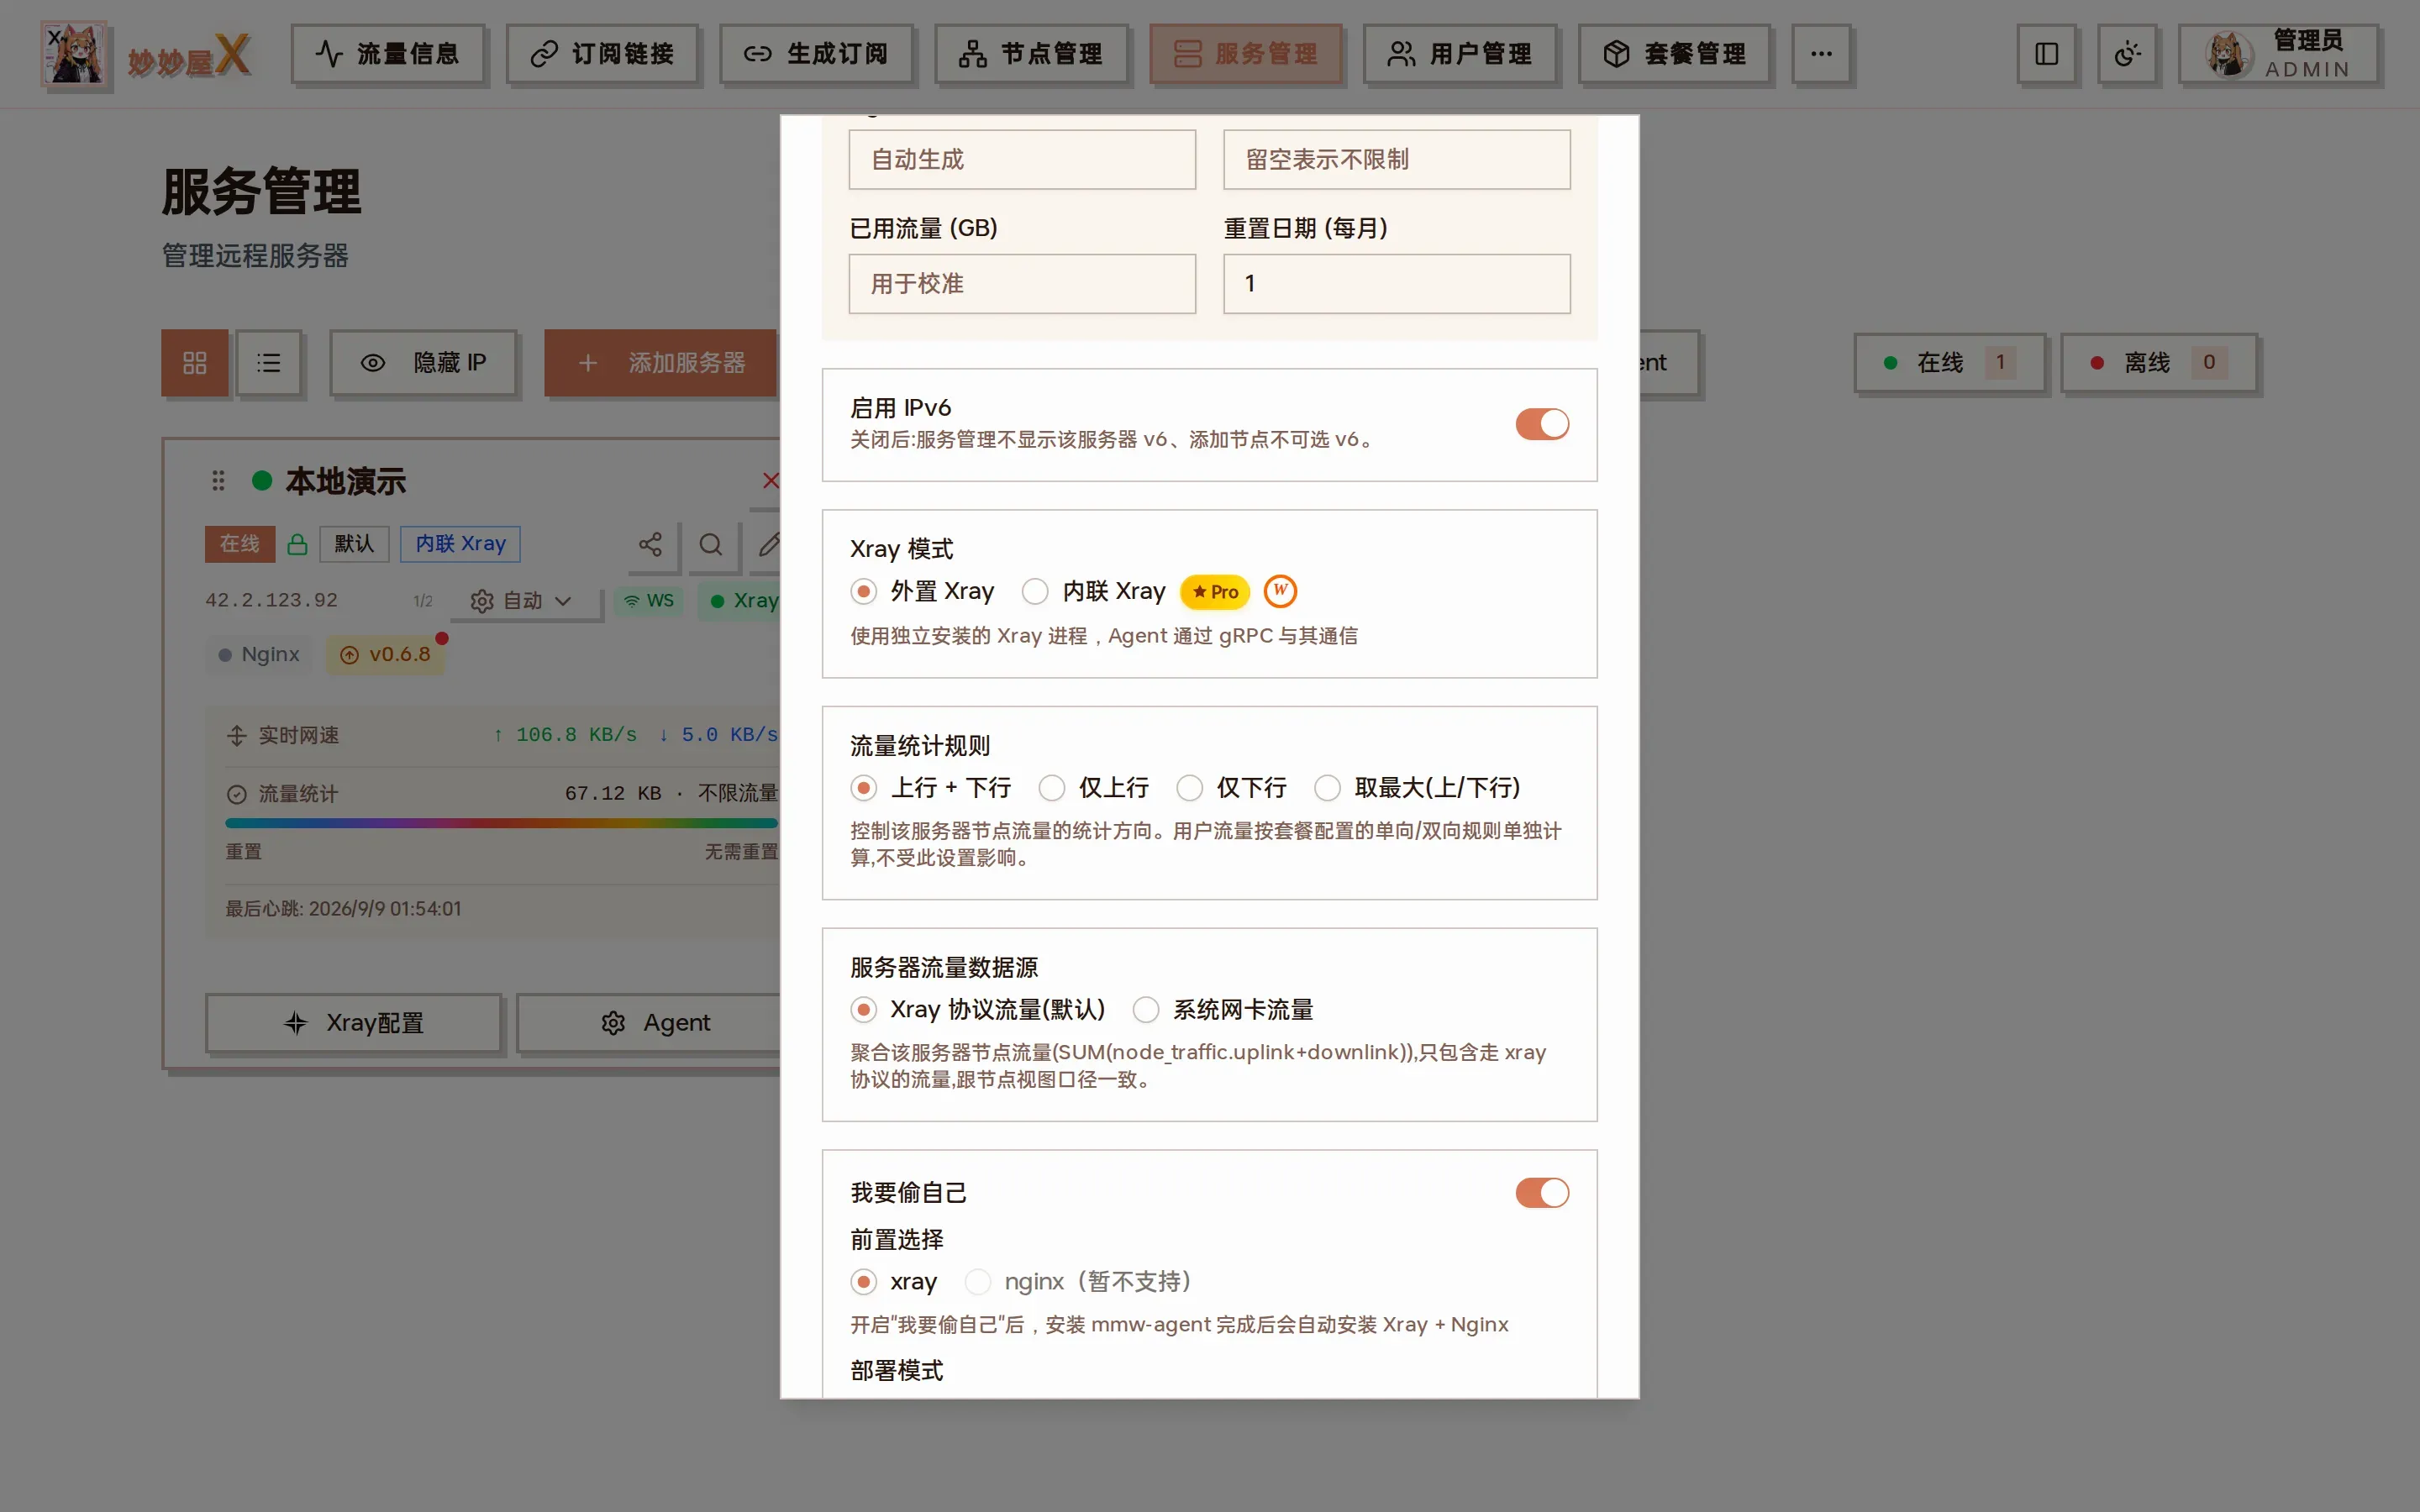Click the 流量统计 gauge icon
Viewport: 2420px width, 1512px height.
click(237, 795)
